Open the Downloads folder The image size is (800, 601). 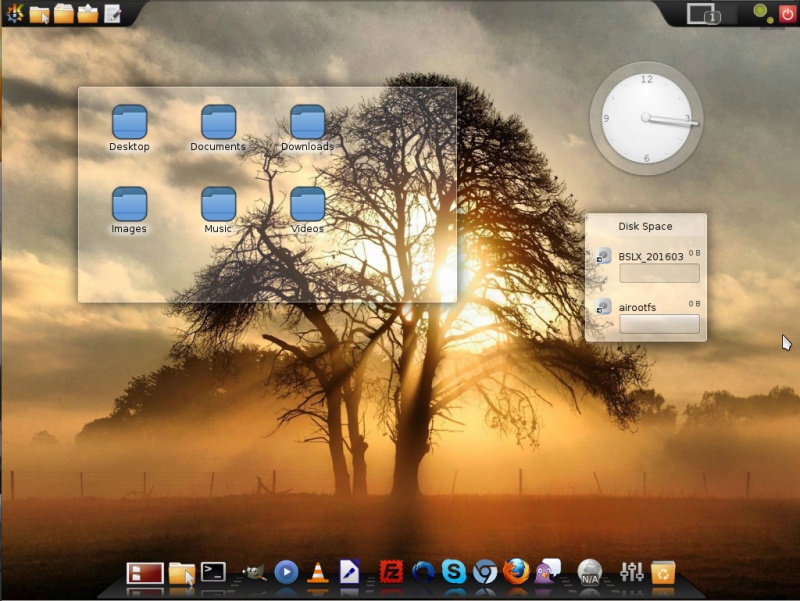click(307, 123)
